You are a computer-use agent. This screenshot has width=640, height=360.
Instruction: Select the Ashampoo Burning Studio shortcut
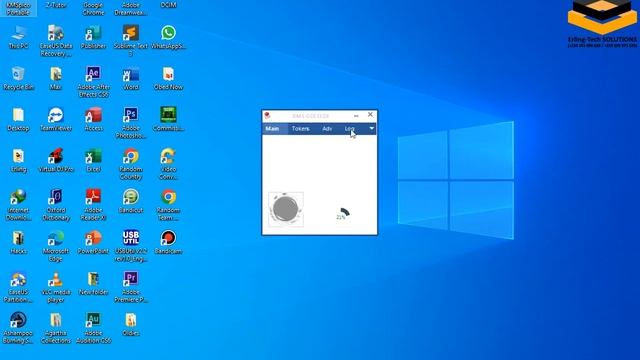[18, 329]
